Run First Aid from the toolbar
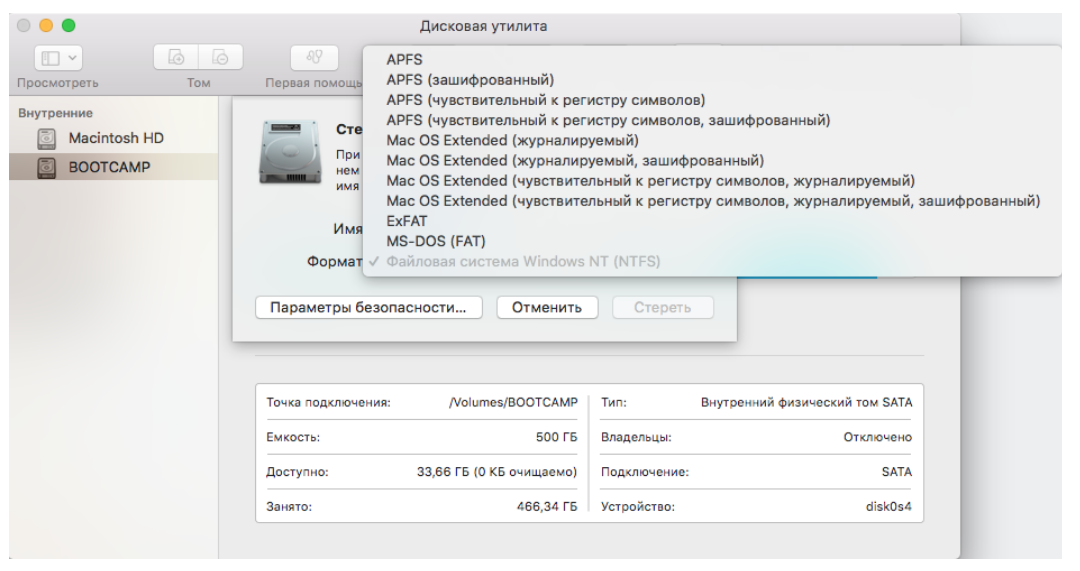 (x=314, y=58)
